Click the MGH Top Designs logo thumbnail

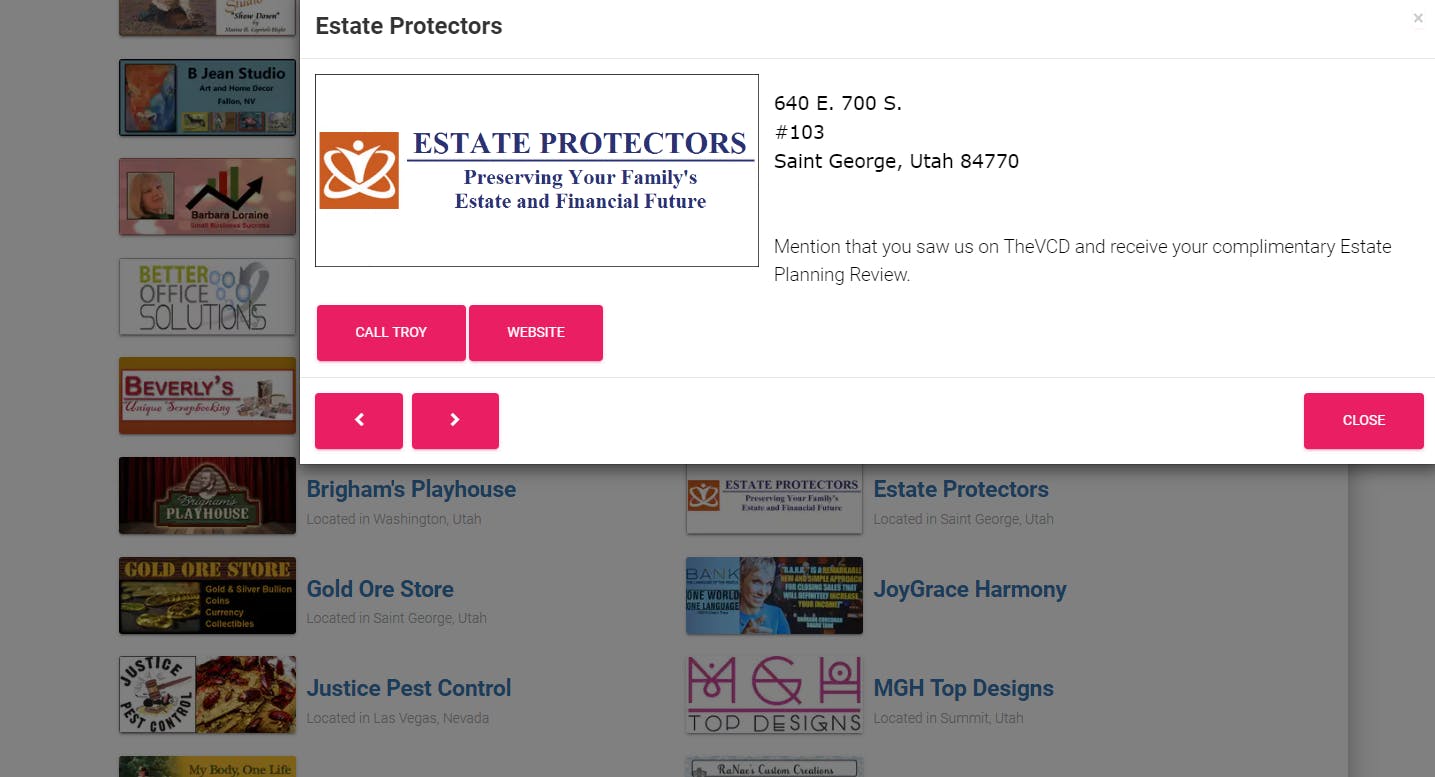point(774,694)
